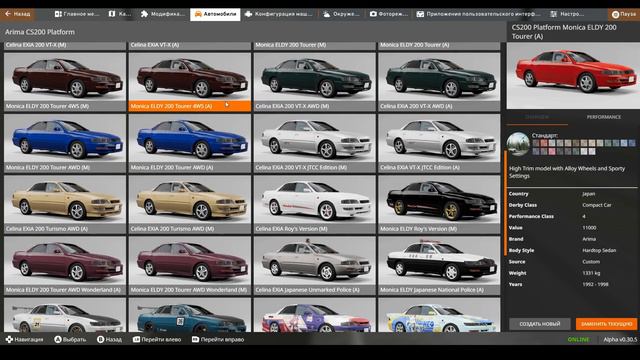Select the Автомобили tab
Screen dimensions: 640x360
pos(215,14)
